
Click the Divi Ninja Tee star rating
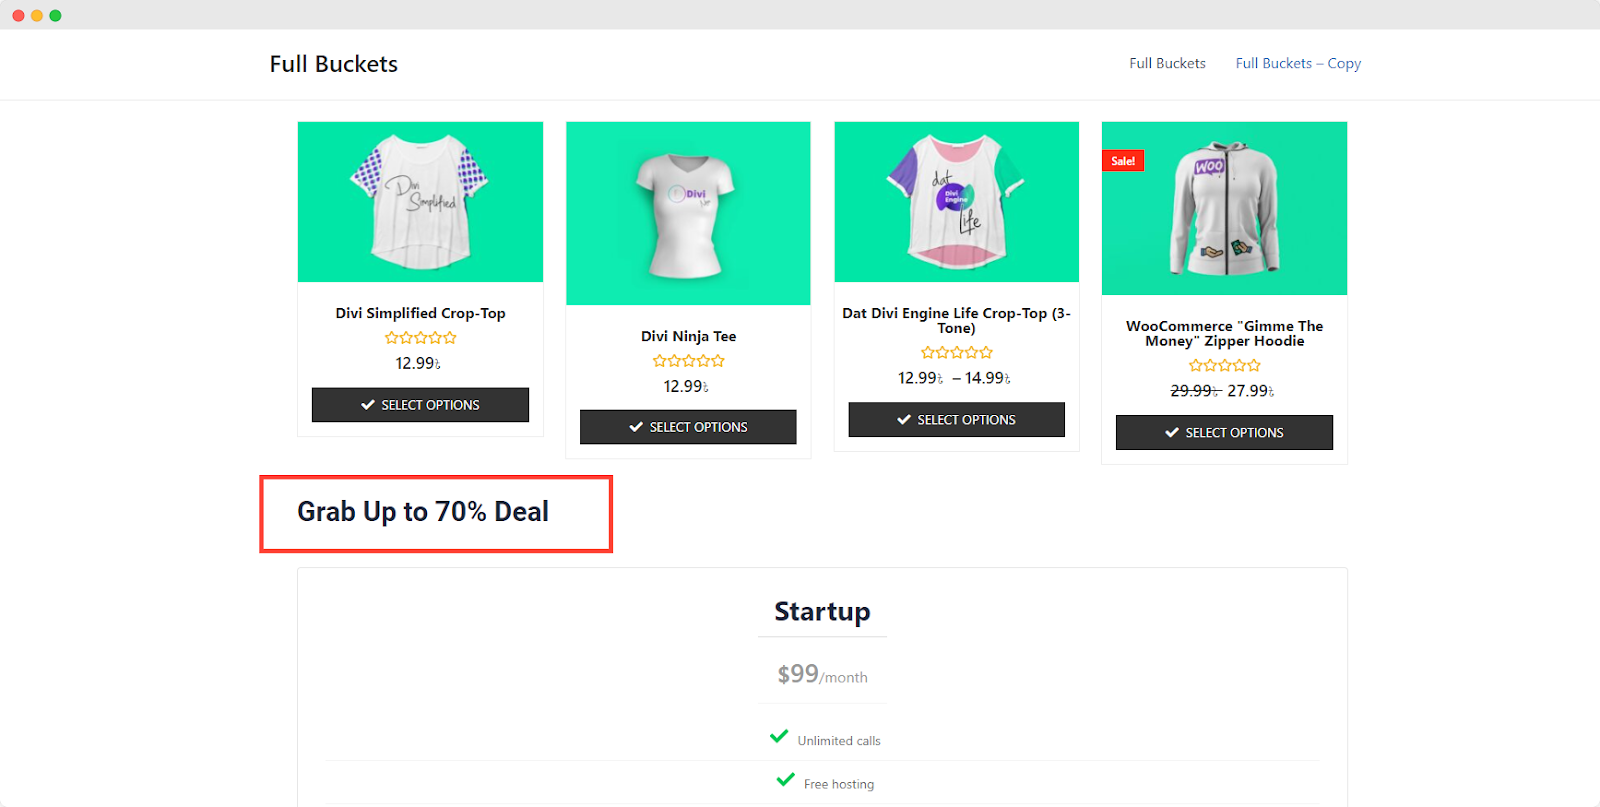[688, 361]
